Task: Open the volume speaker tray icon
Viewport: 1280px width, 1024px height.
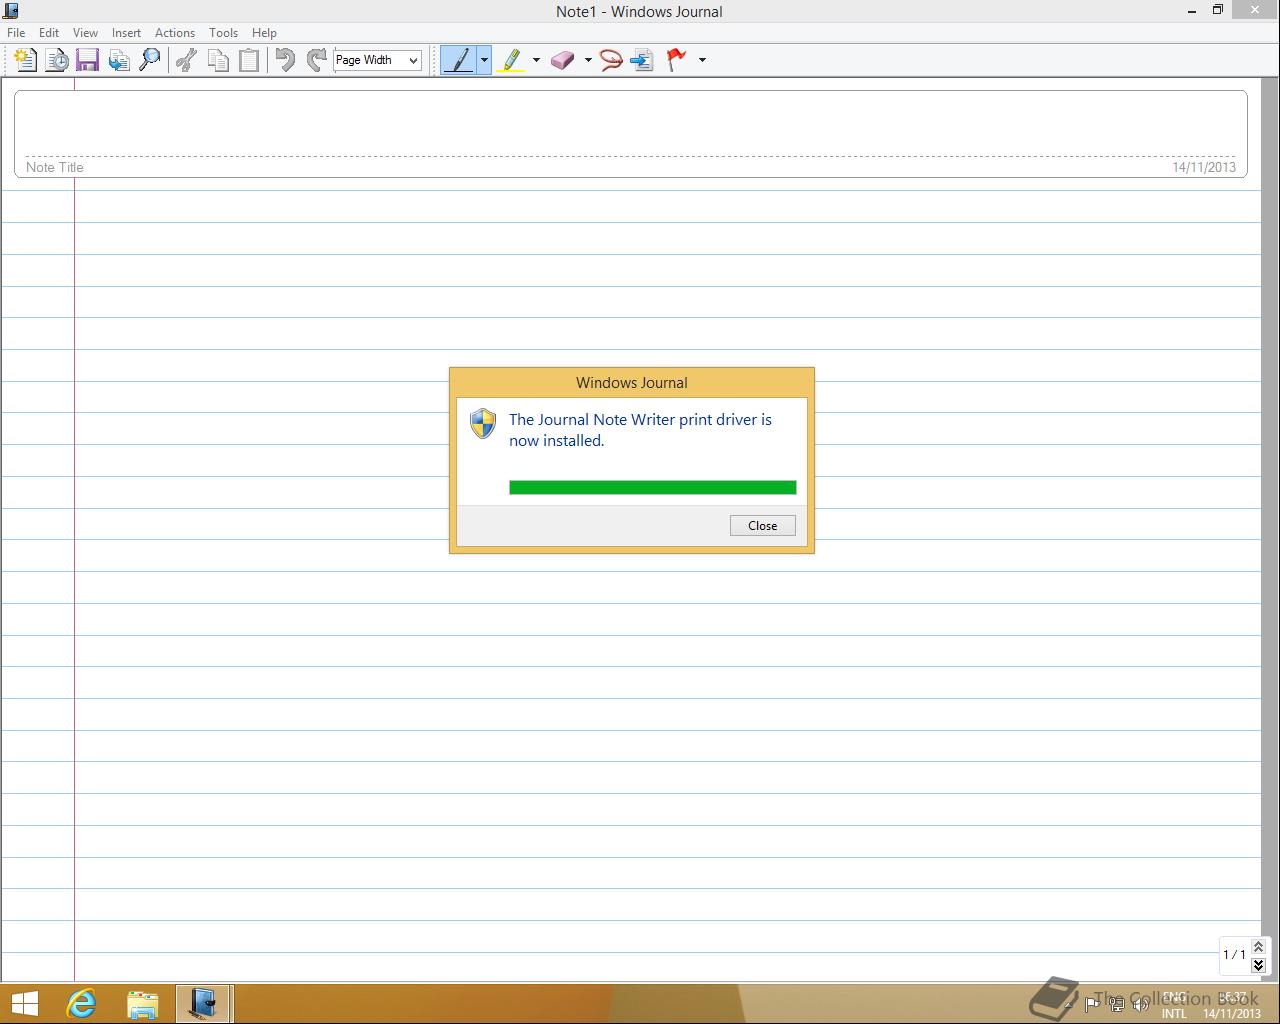Action: tap(1141, 1005)
